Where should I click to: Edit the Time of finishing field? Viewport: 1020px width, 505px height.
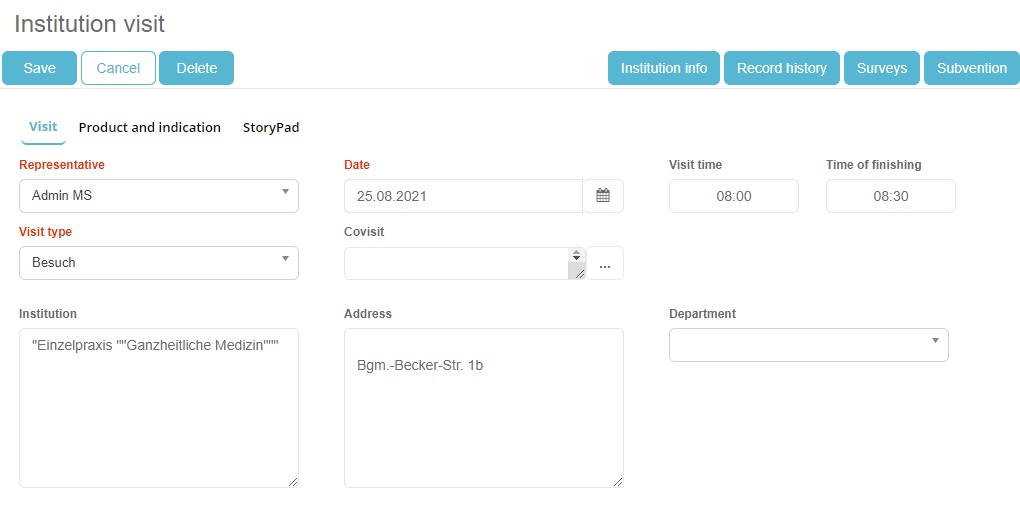coord(890,196)
